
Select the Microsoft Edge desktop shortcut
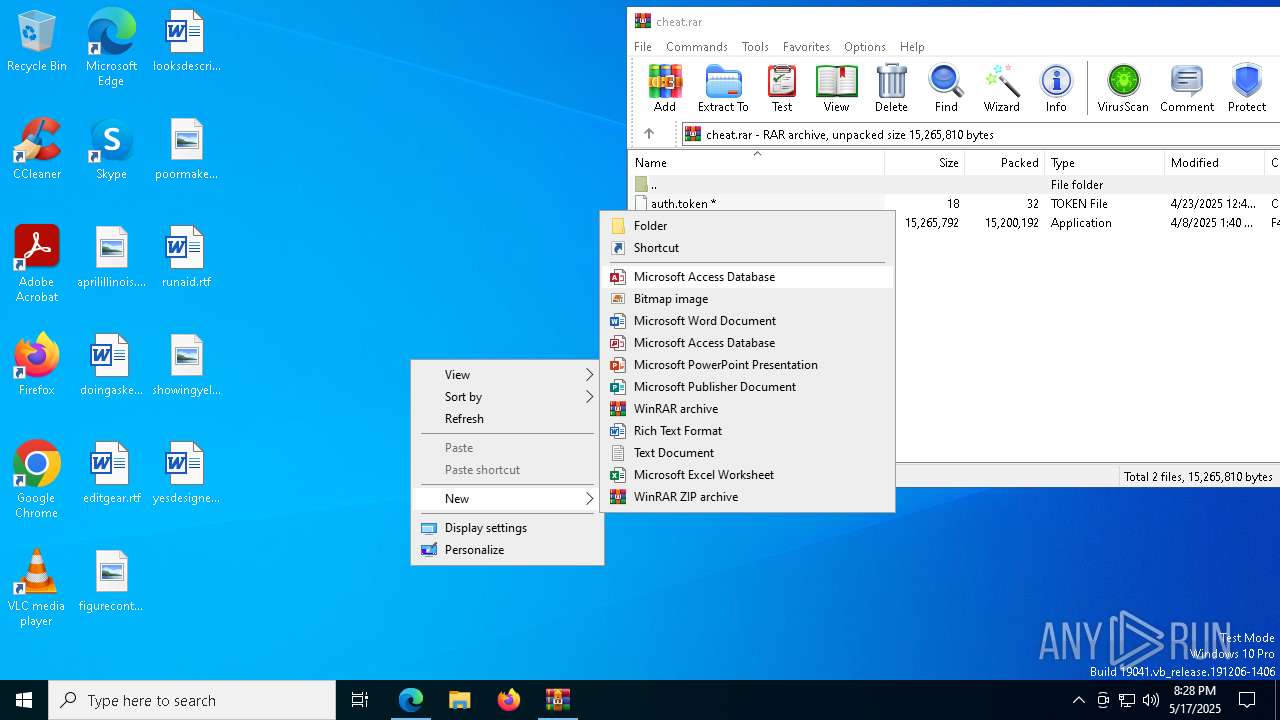pos(111,48)
